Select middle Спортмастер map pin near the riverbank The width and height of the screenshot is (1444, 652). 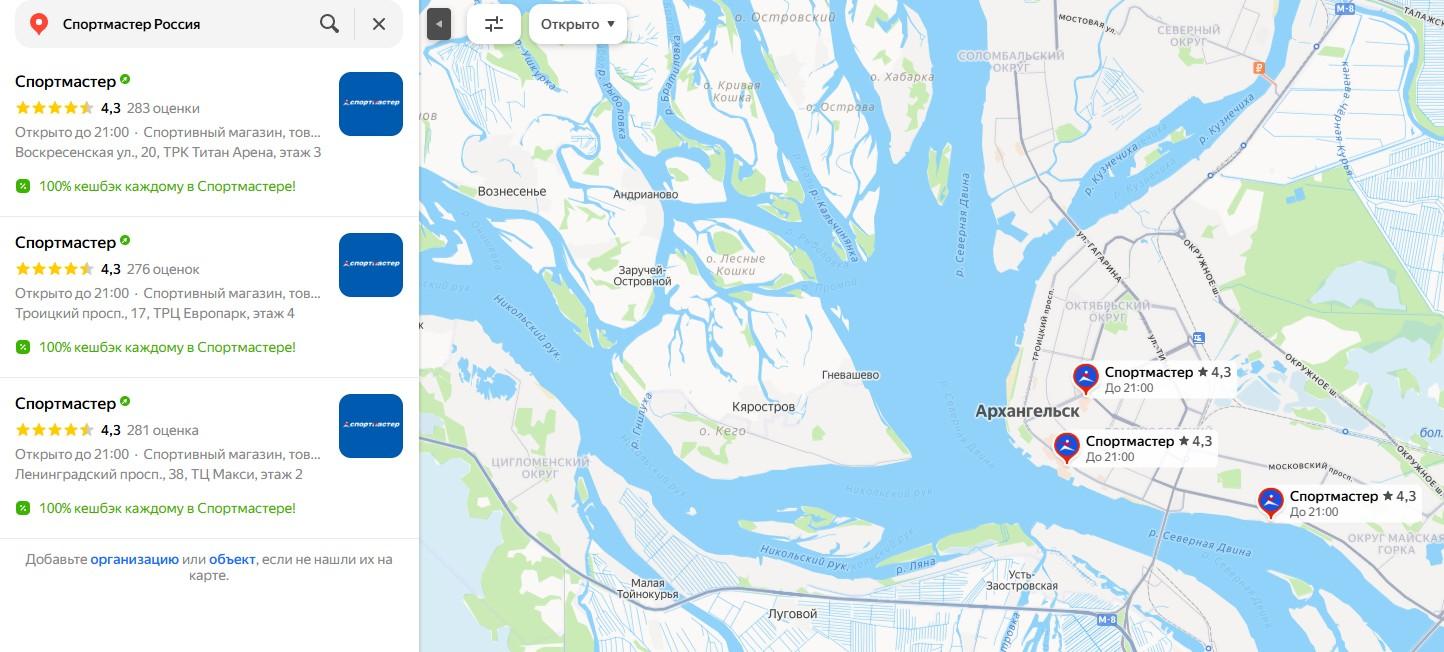coord(1067,448)
